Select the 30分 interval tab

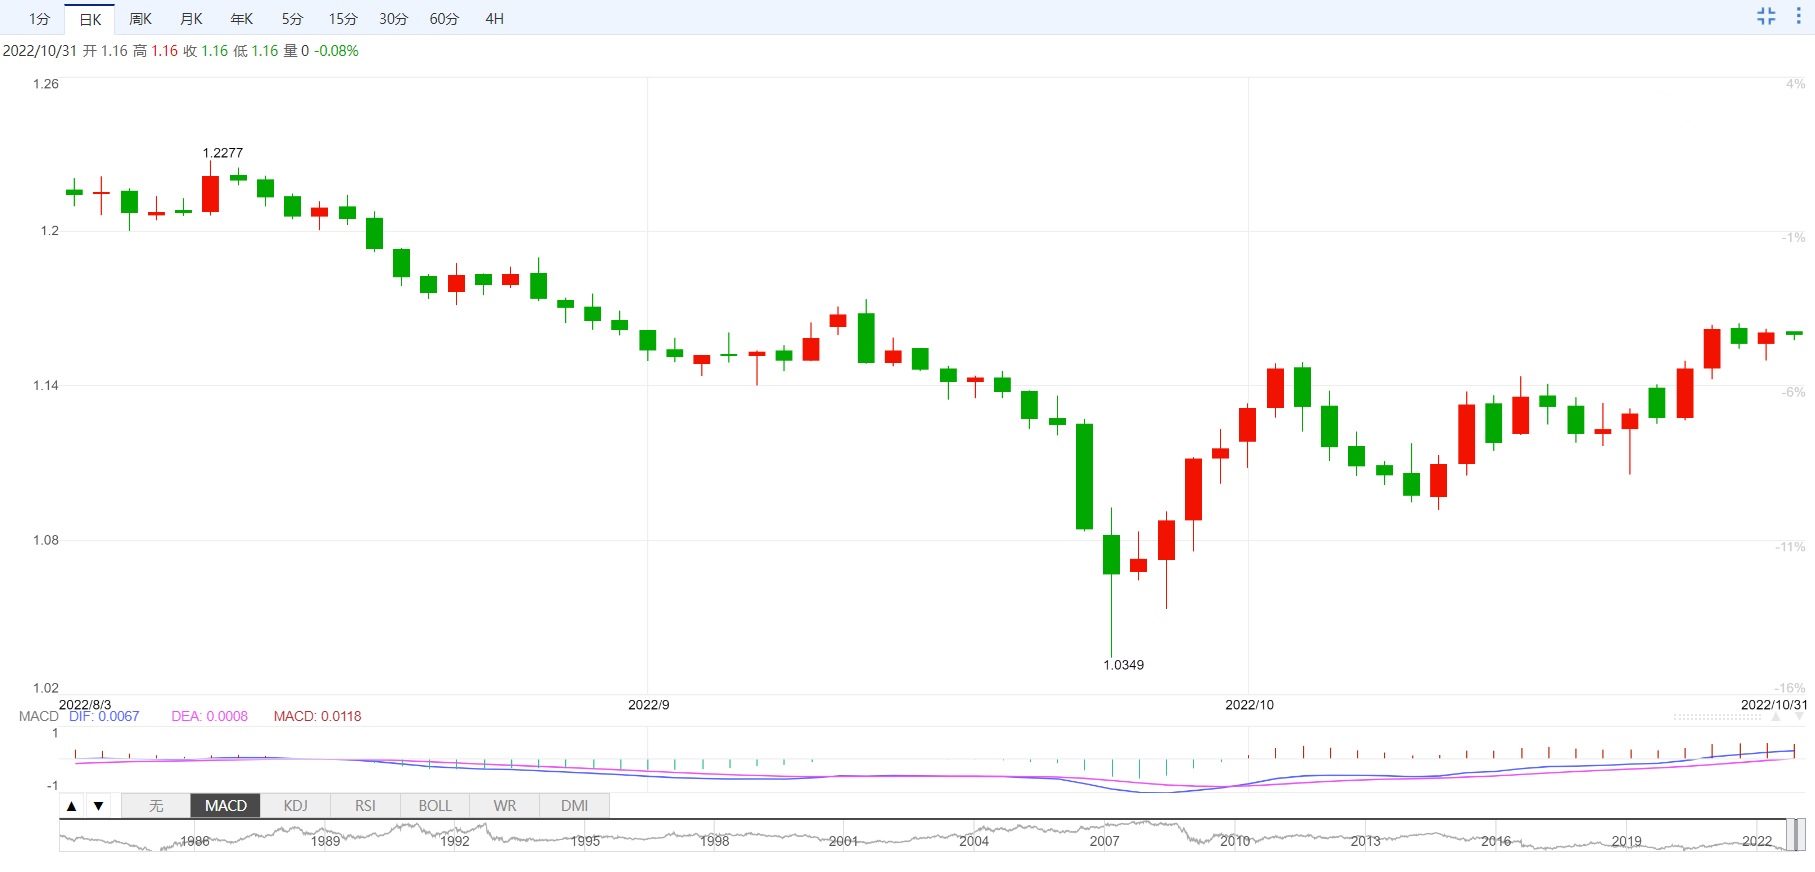click(x=393, y=19)
